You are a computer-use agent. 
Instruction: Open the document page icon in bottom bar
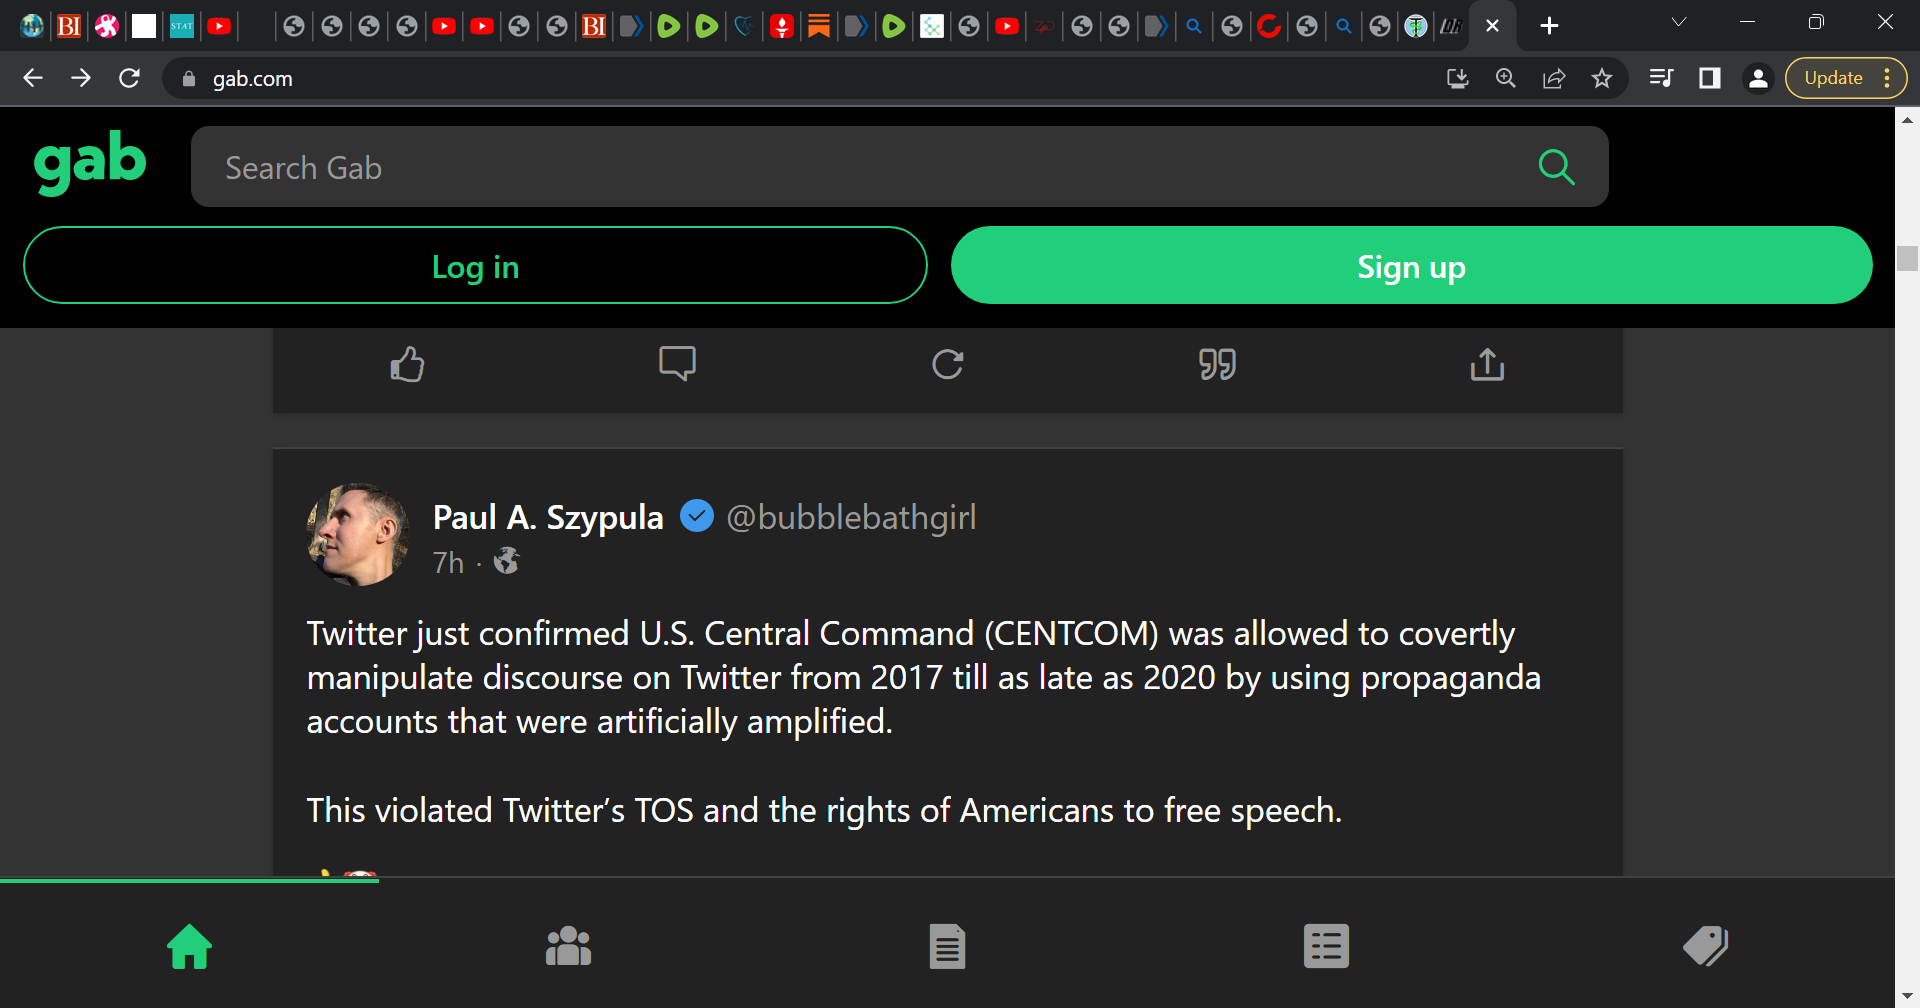947,946
